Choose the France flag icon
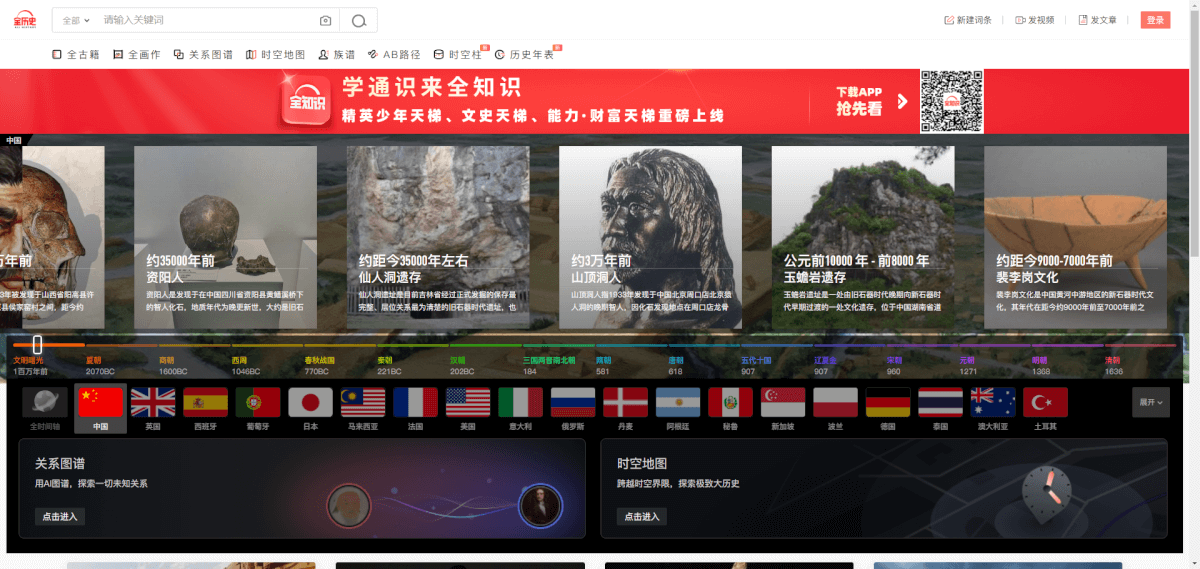The width and height of the screenshot is (1200, 569). click(x=415, y=402)
